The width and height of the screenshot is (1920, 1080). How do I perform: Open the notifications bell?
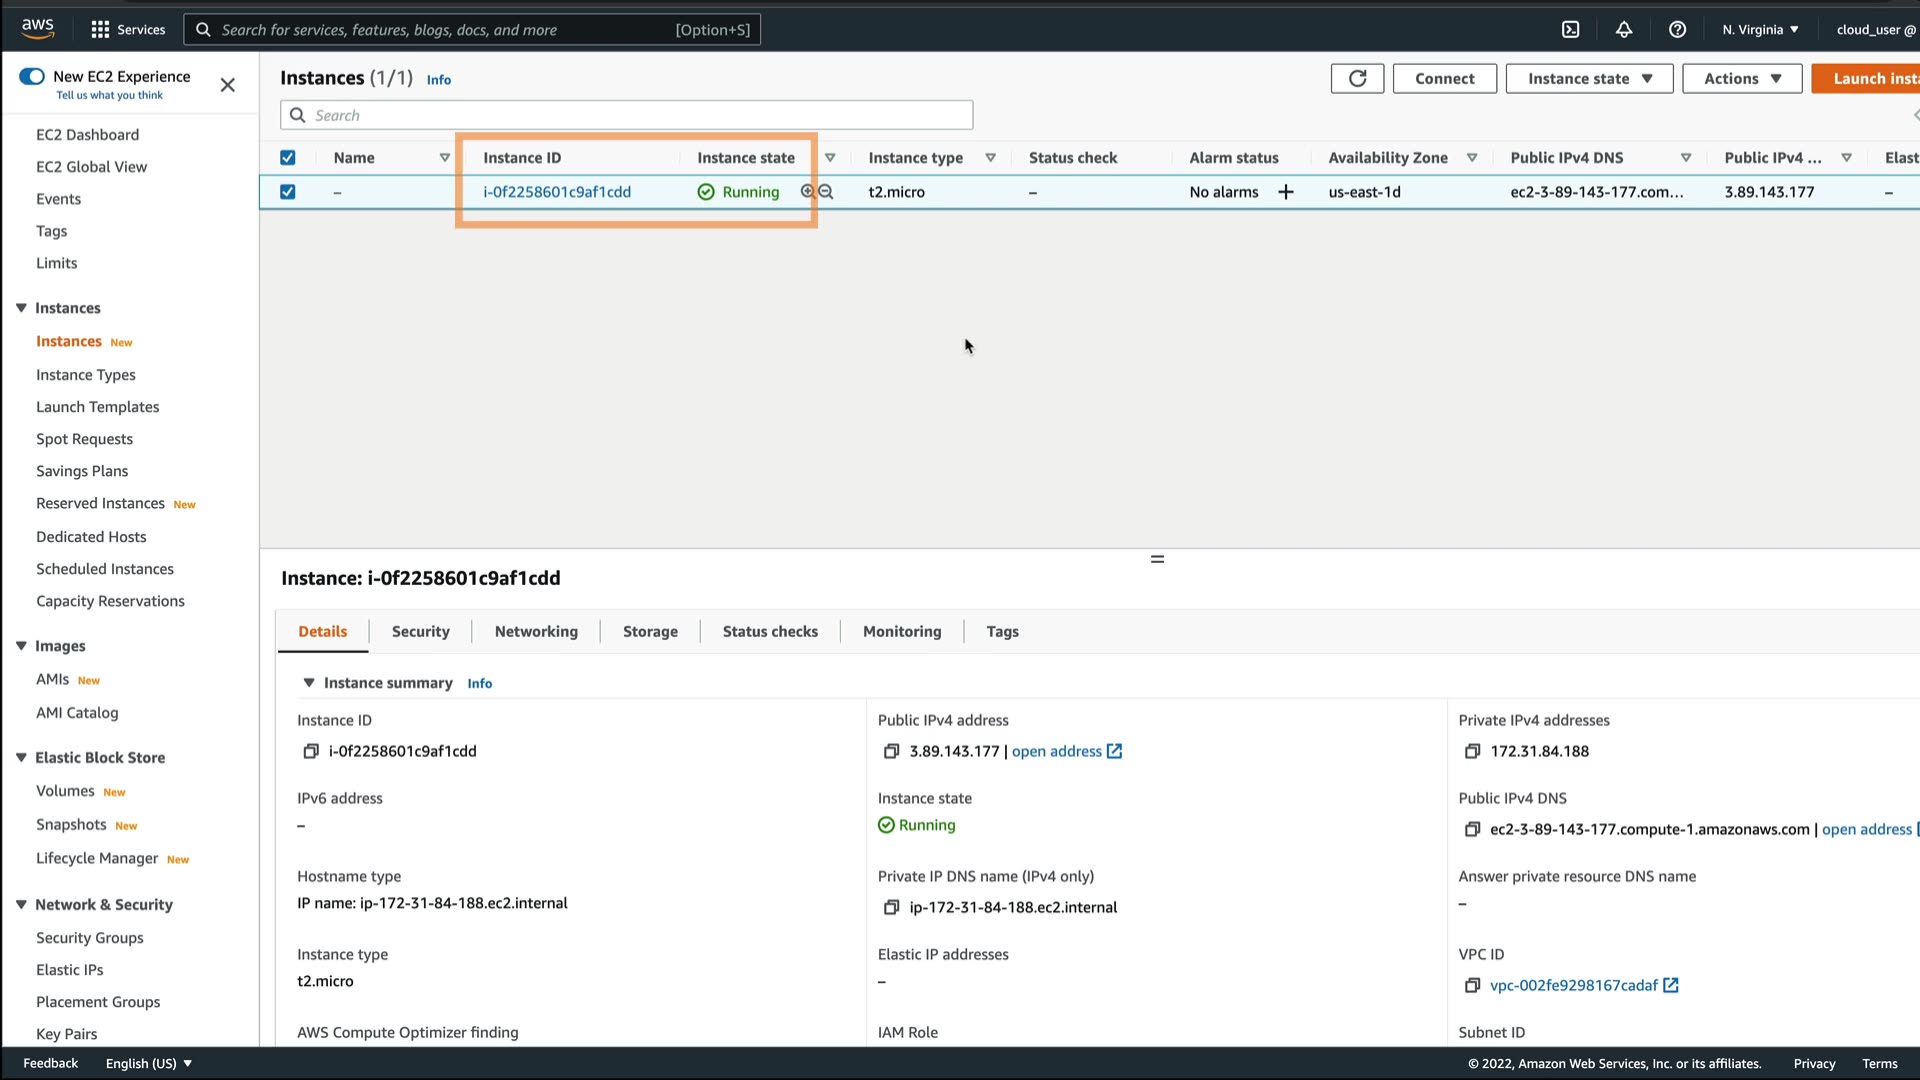pyautogui.click(x=1624, y=29)
